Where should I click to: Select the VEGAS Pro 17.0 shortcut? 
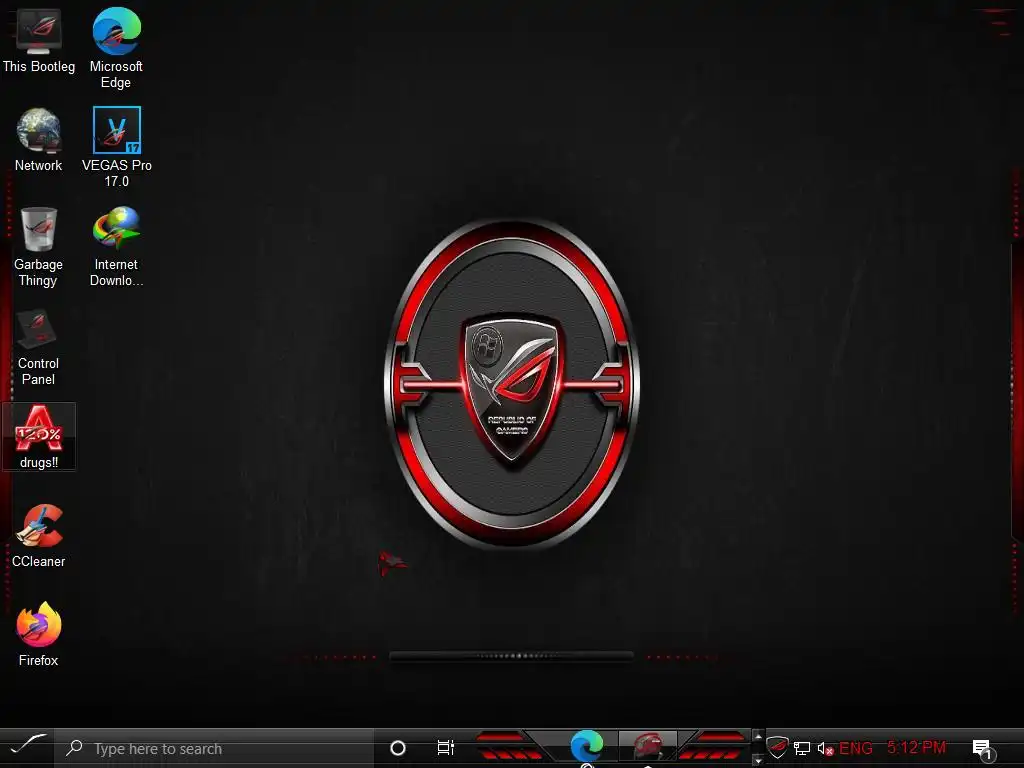(116, 148)
